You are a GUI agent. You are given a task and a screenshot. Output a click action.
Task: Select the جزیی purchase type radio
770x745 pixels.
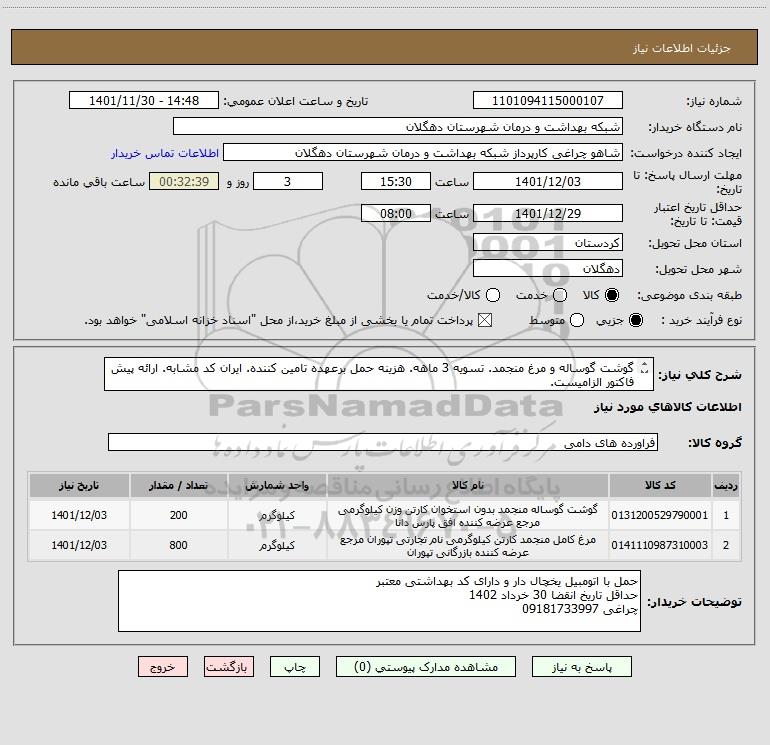pos(635,320)
